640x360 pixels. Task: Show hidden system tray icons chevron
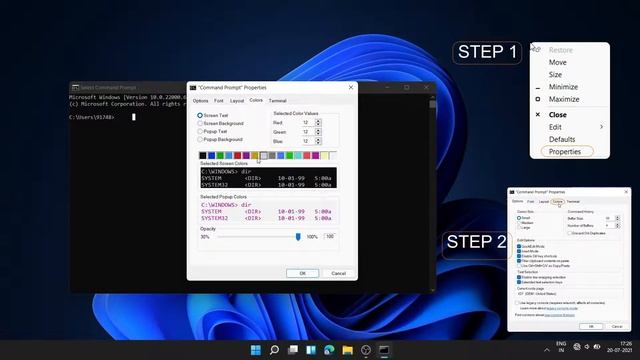pyautogui.click(x=547, y=350)
